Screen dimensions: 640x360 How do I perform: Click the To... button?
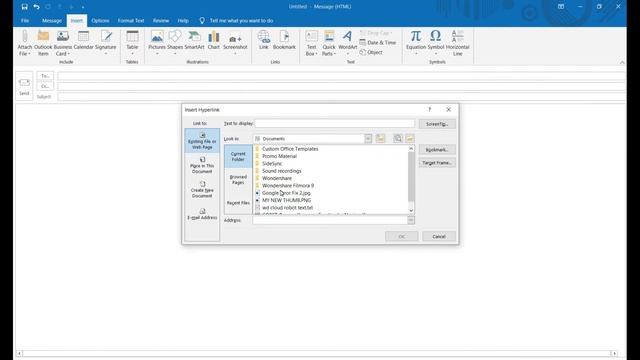tap(45, 76)
